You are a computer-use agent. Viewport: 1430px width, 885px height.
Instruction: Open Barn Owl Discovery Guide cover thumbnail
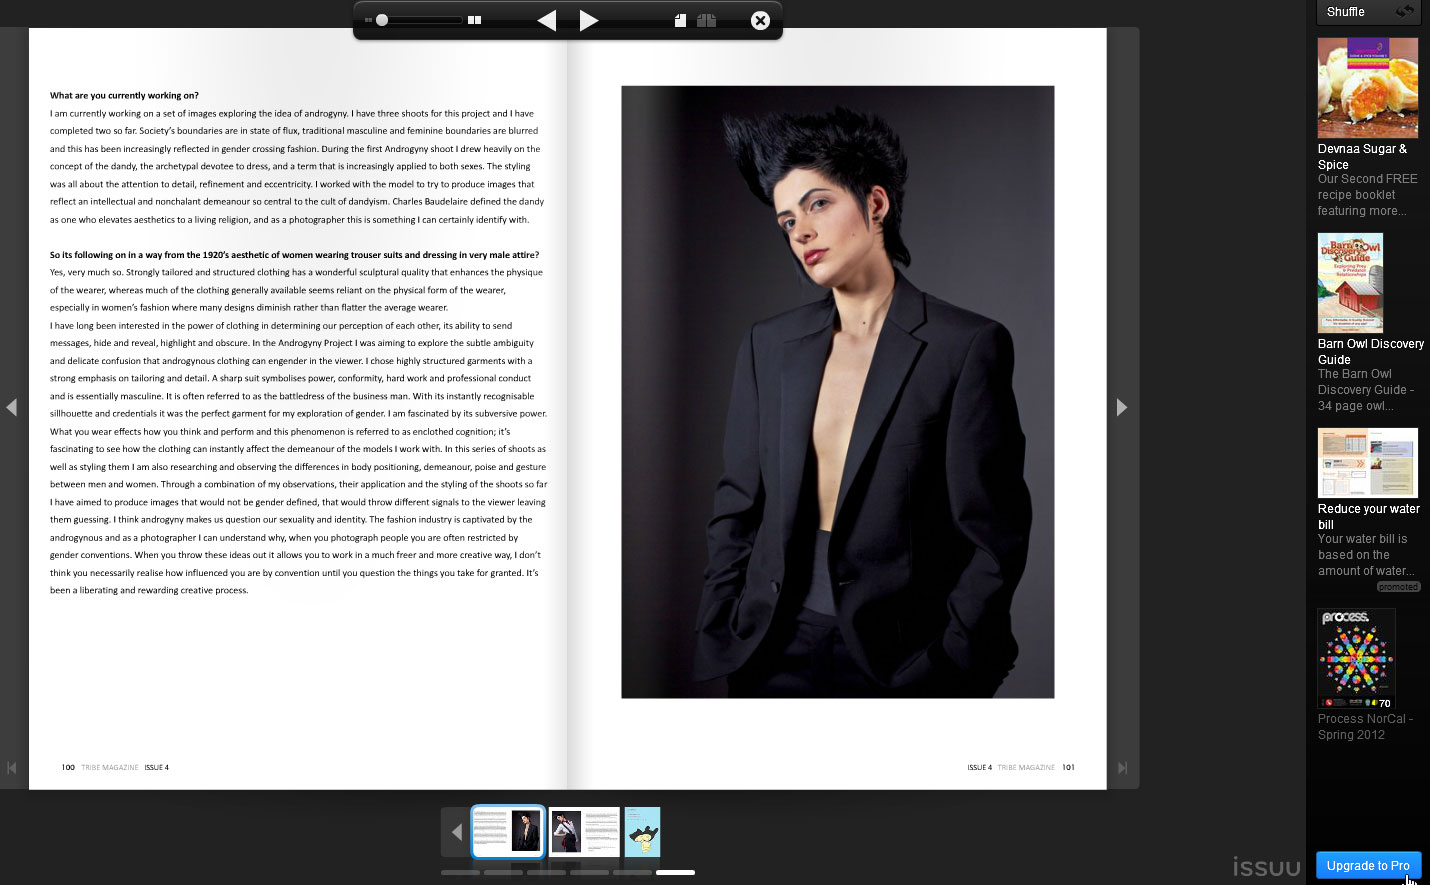pos(1350,283)
